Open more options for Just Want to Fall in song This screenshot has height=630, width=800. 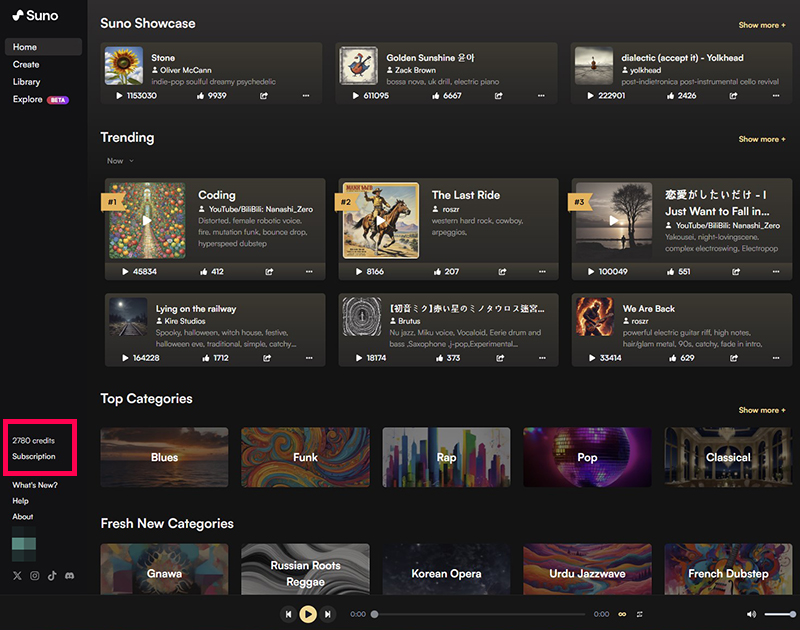[776, 271]
